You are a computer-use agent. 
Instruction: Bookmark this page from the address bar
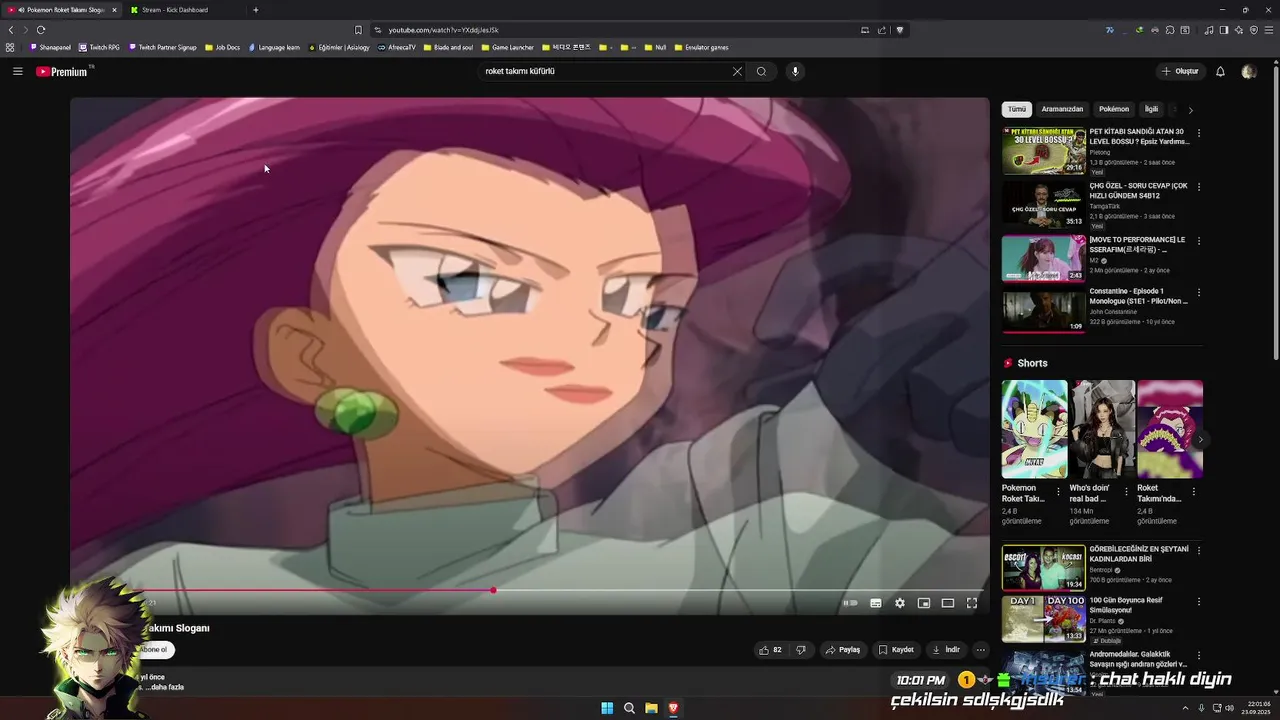tap(358, 30)
